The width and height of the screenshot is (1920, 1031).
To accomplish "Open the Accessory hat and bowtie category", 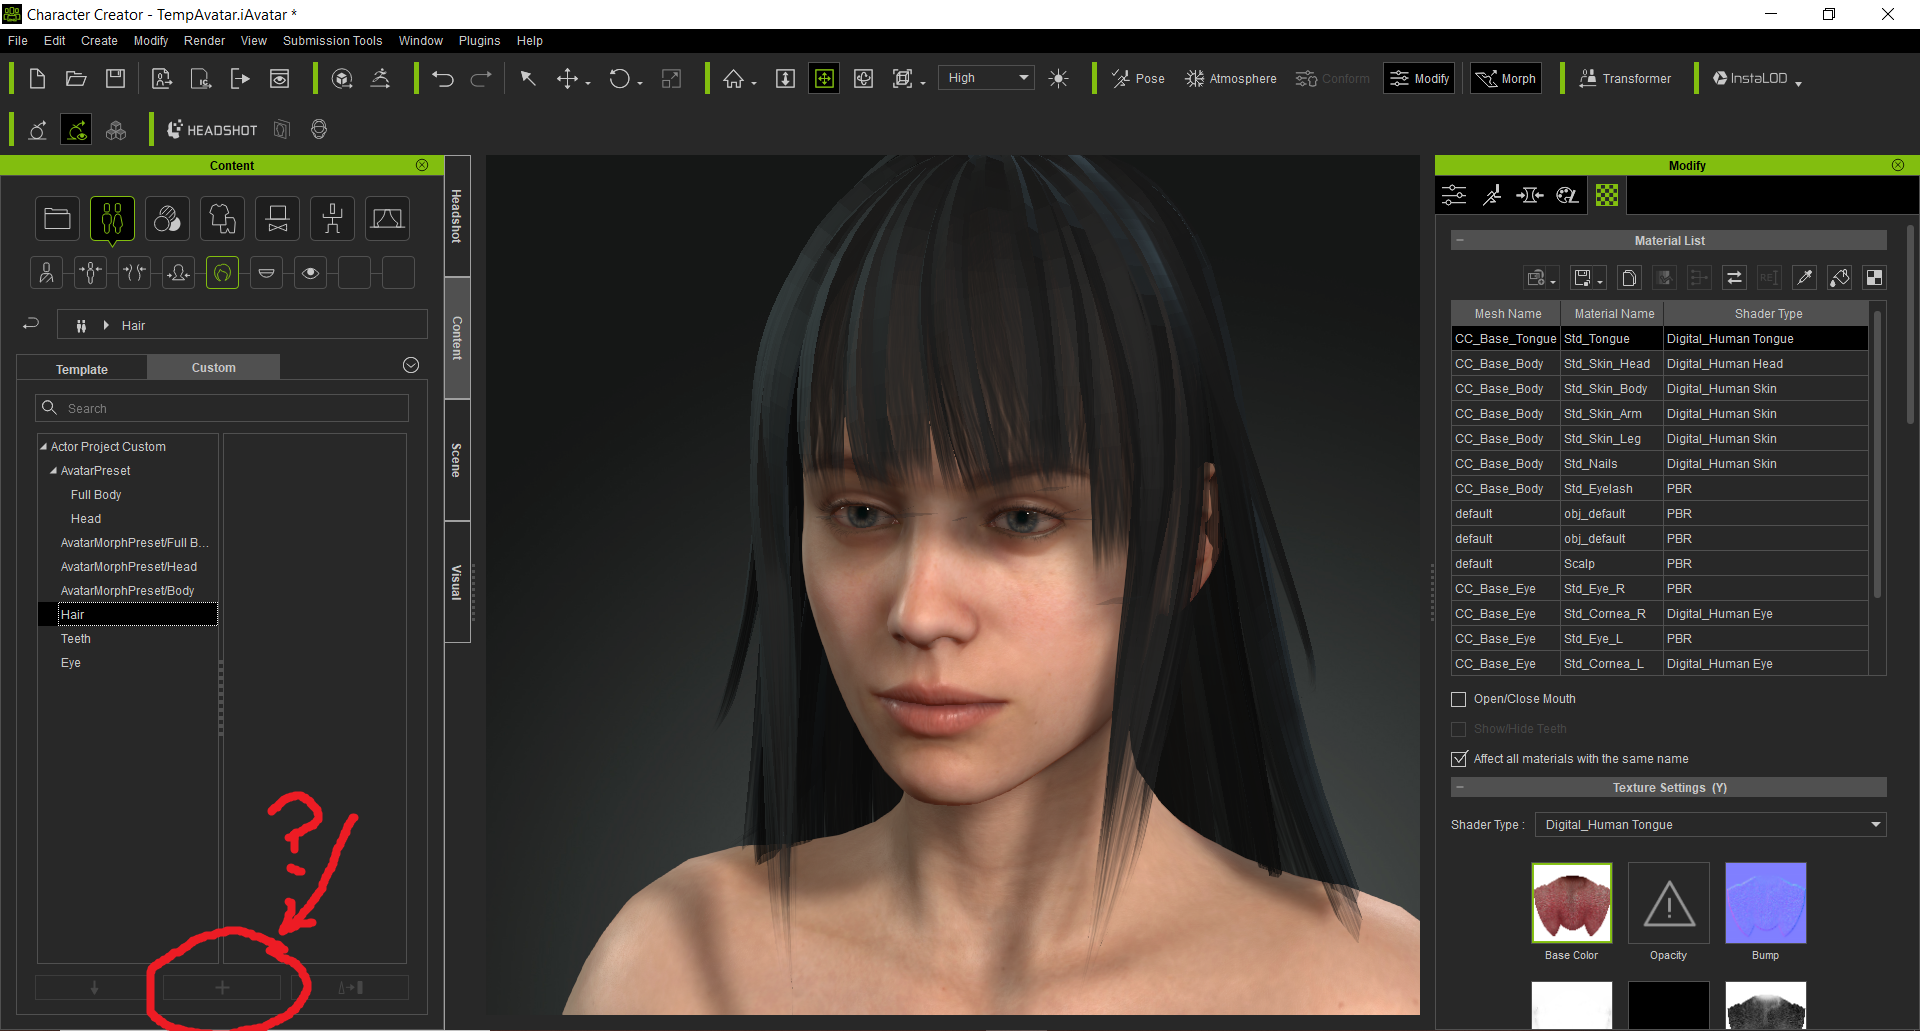I will [277, 219].
